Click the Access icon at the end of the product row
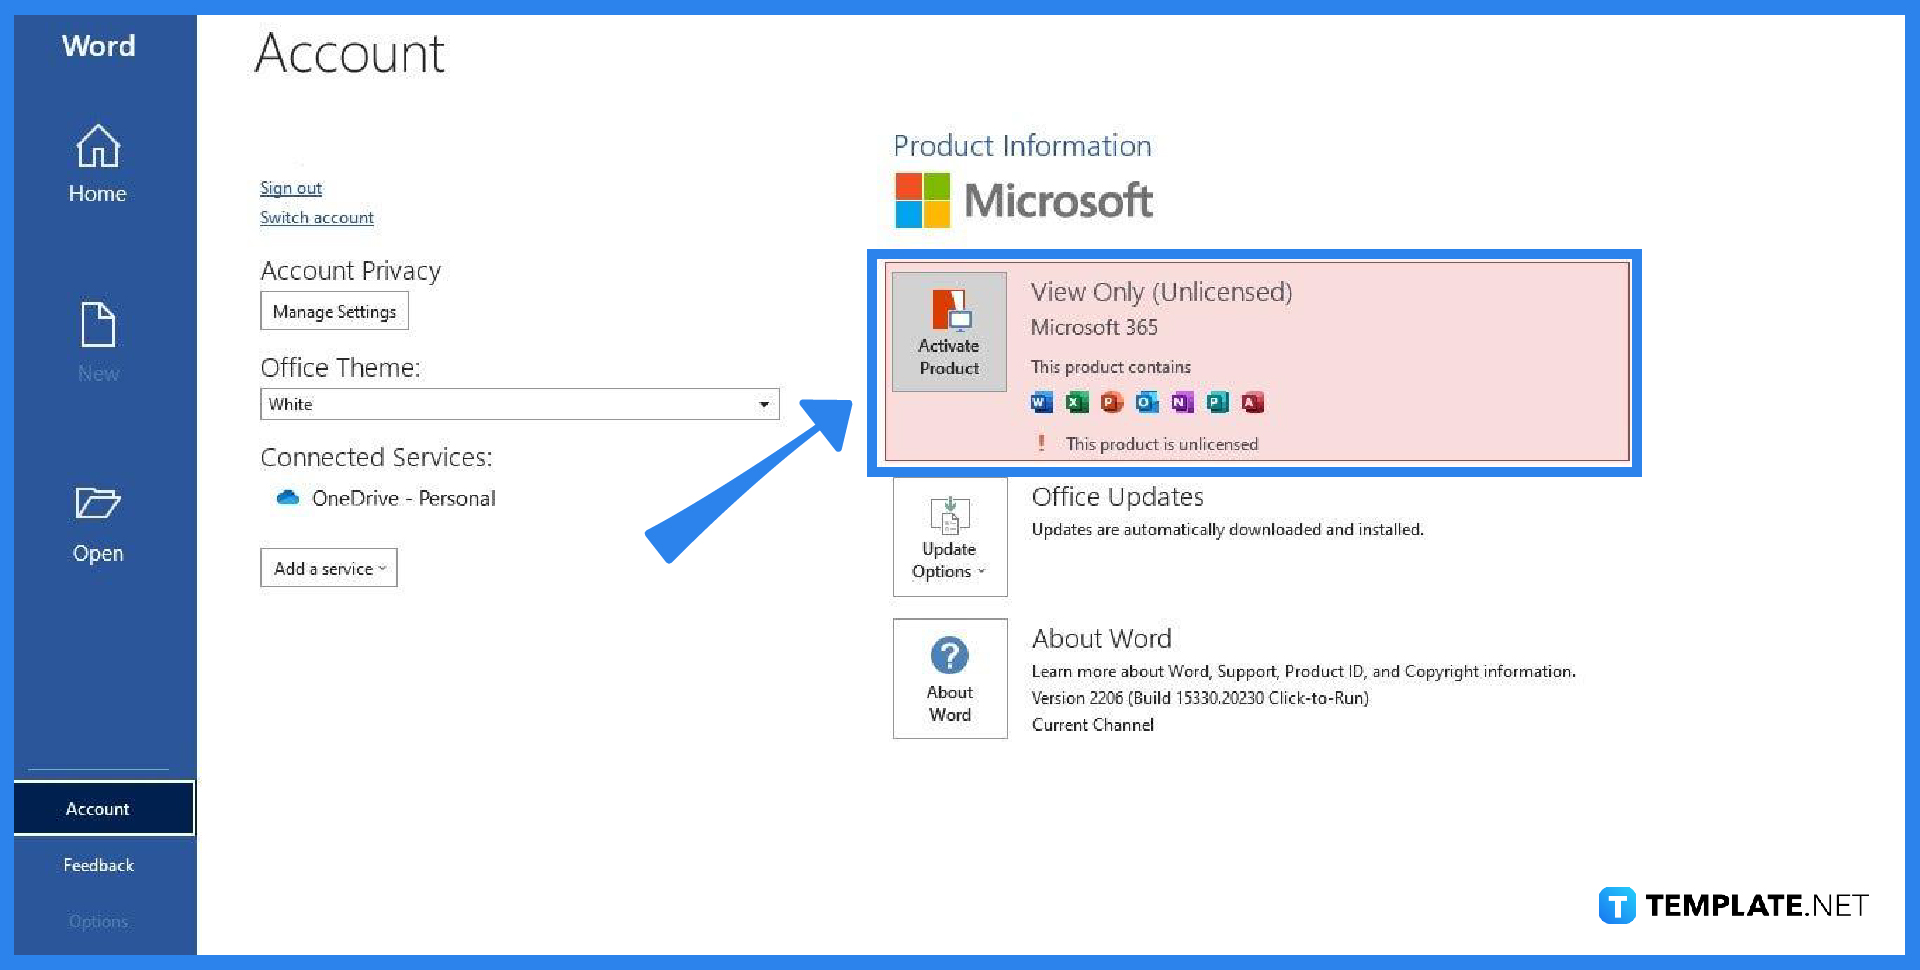Image resolution: width=1920 pixels, height=970 pixels. (1253, 402)
